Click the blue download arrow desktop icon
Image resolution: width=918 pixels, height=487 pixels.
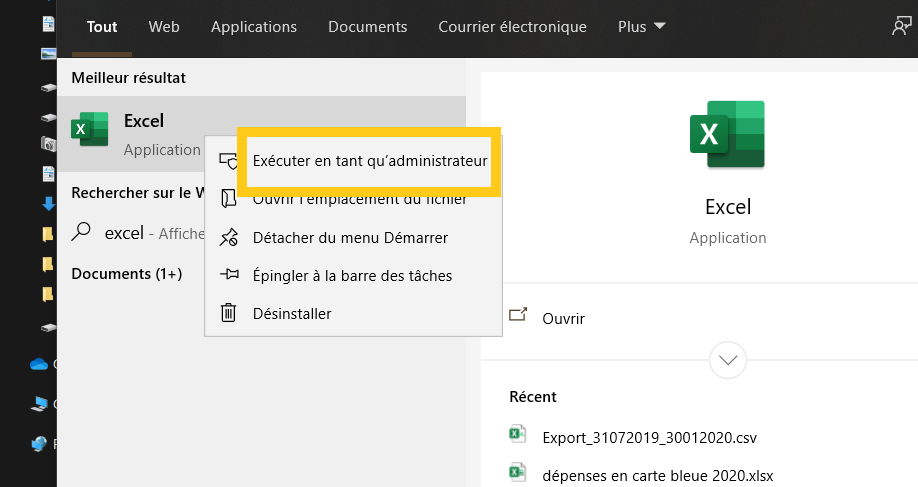49,204
